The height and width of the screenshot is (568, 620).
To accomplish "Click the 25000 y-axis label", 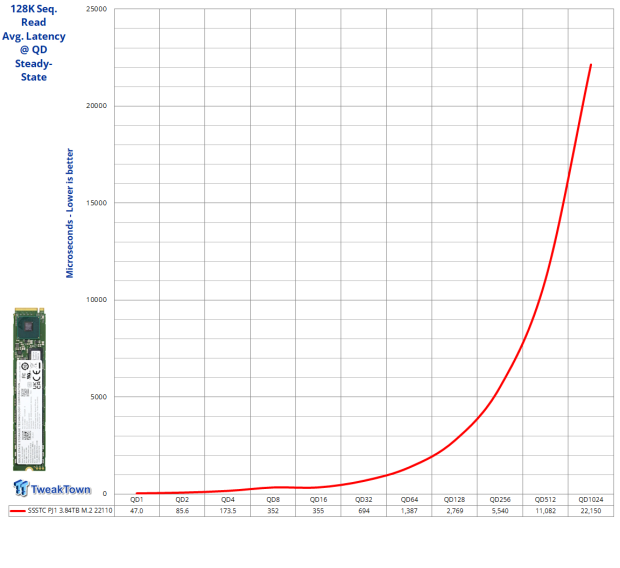I will 96,9.
